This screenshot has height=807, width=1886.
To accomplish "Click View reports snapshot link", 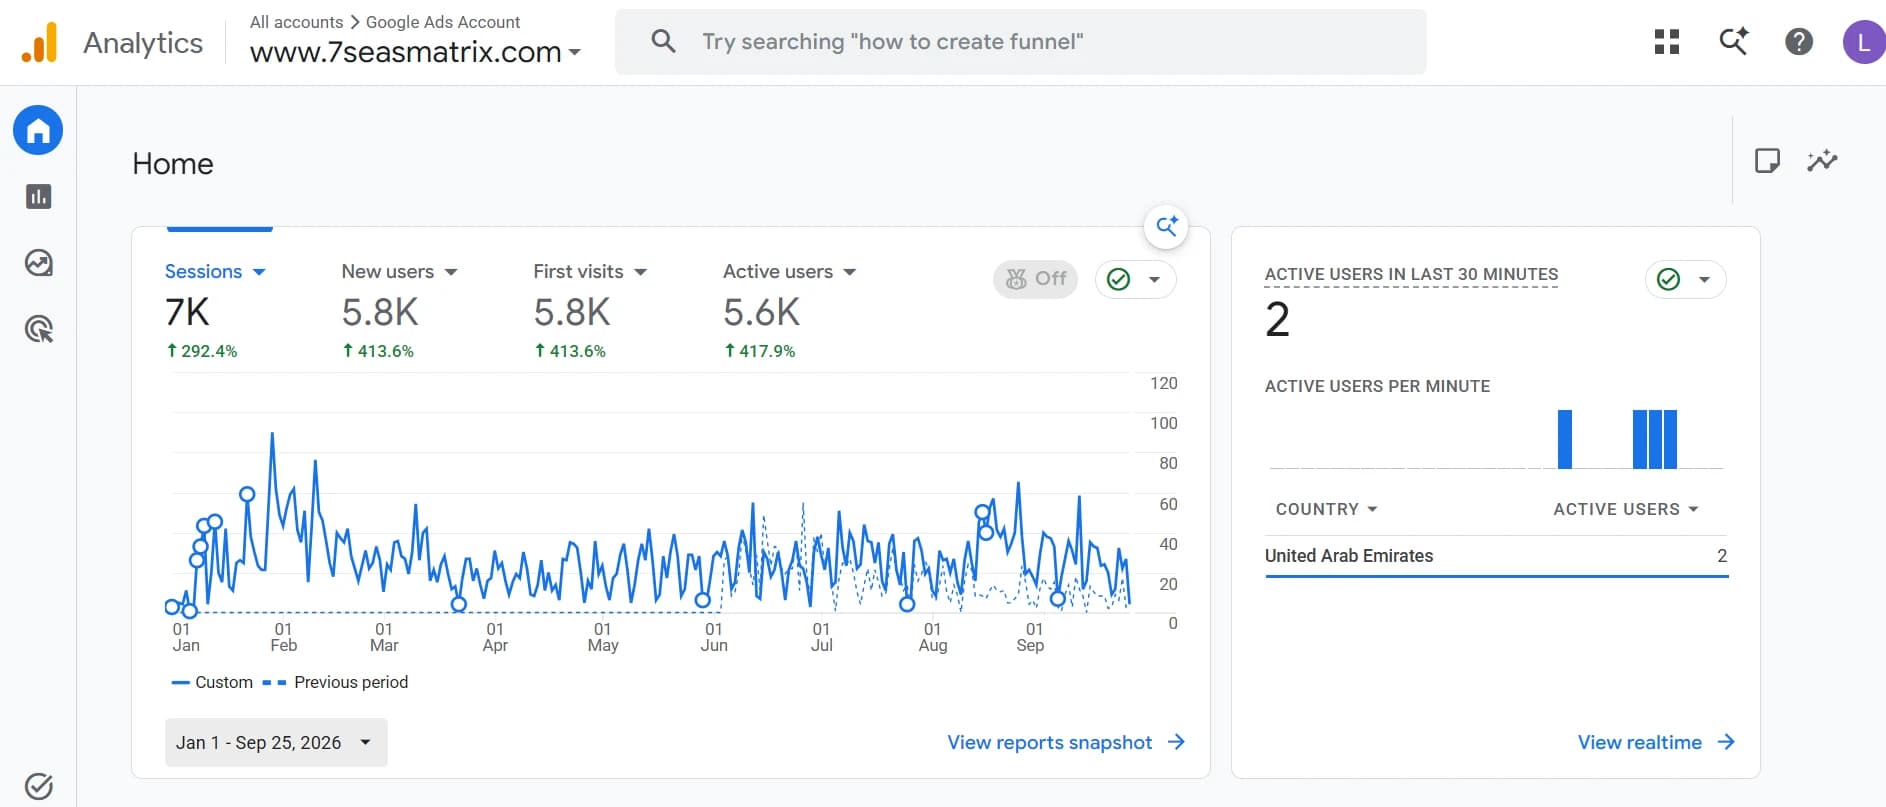I will (1066, 742).
